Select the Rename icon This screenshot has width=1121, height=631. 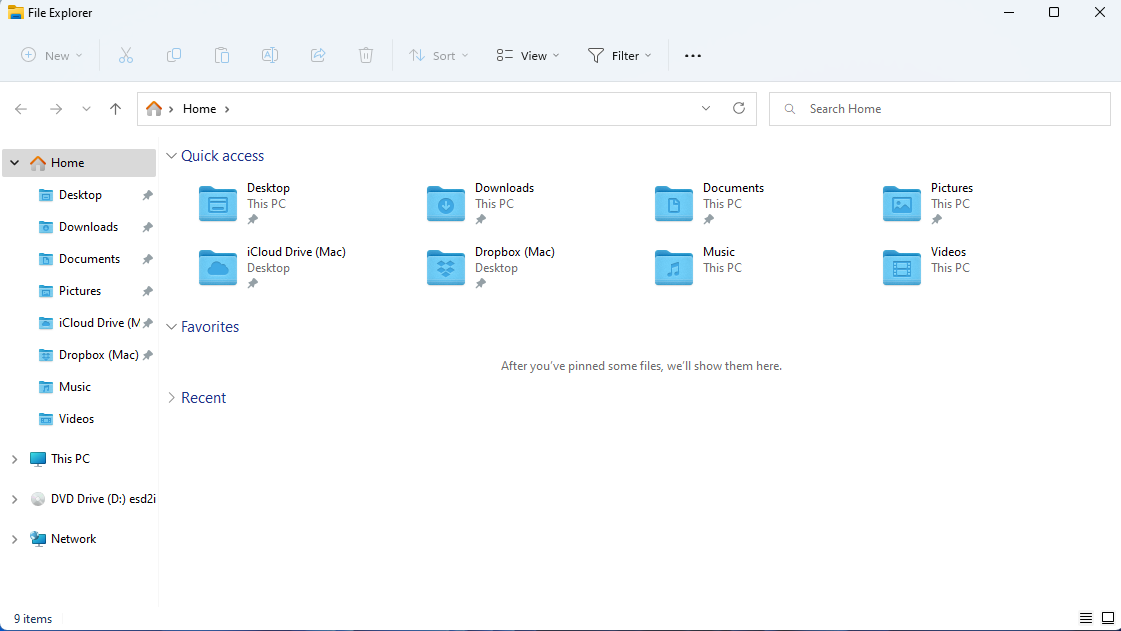(x=270, y=55)
